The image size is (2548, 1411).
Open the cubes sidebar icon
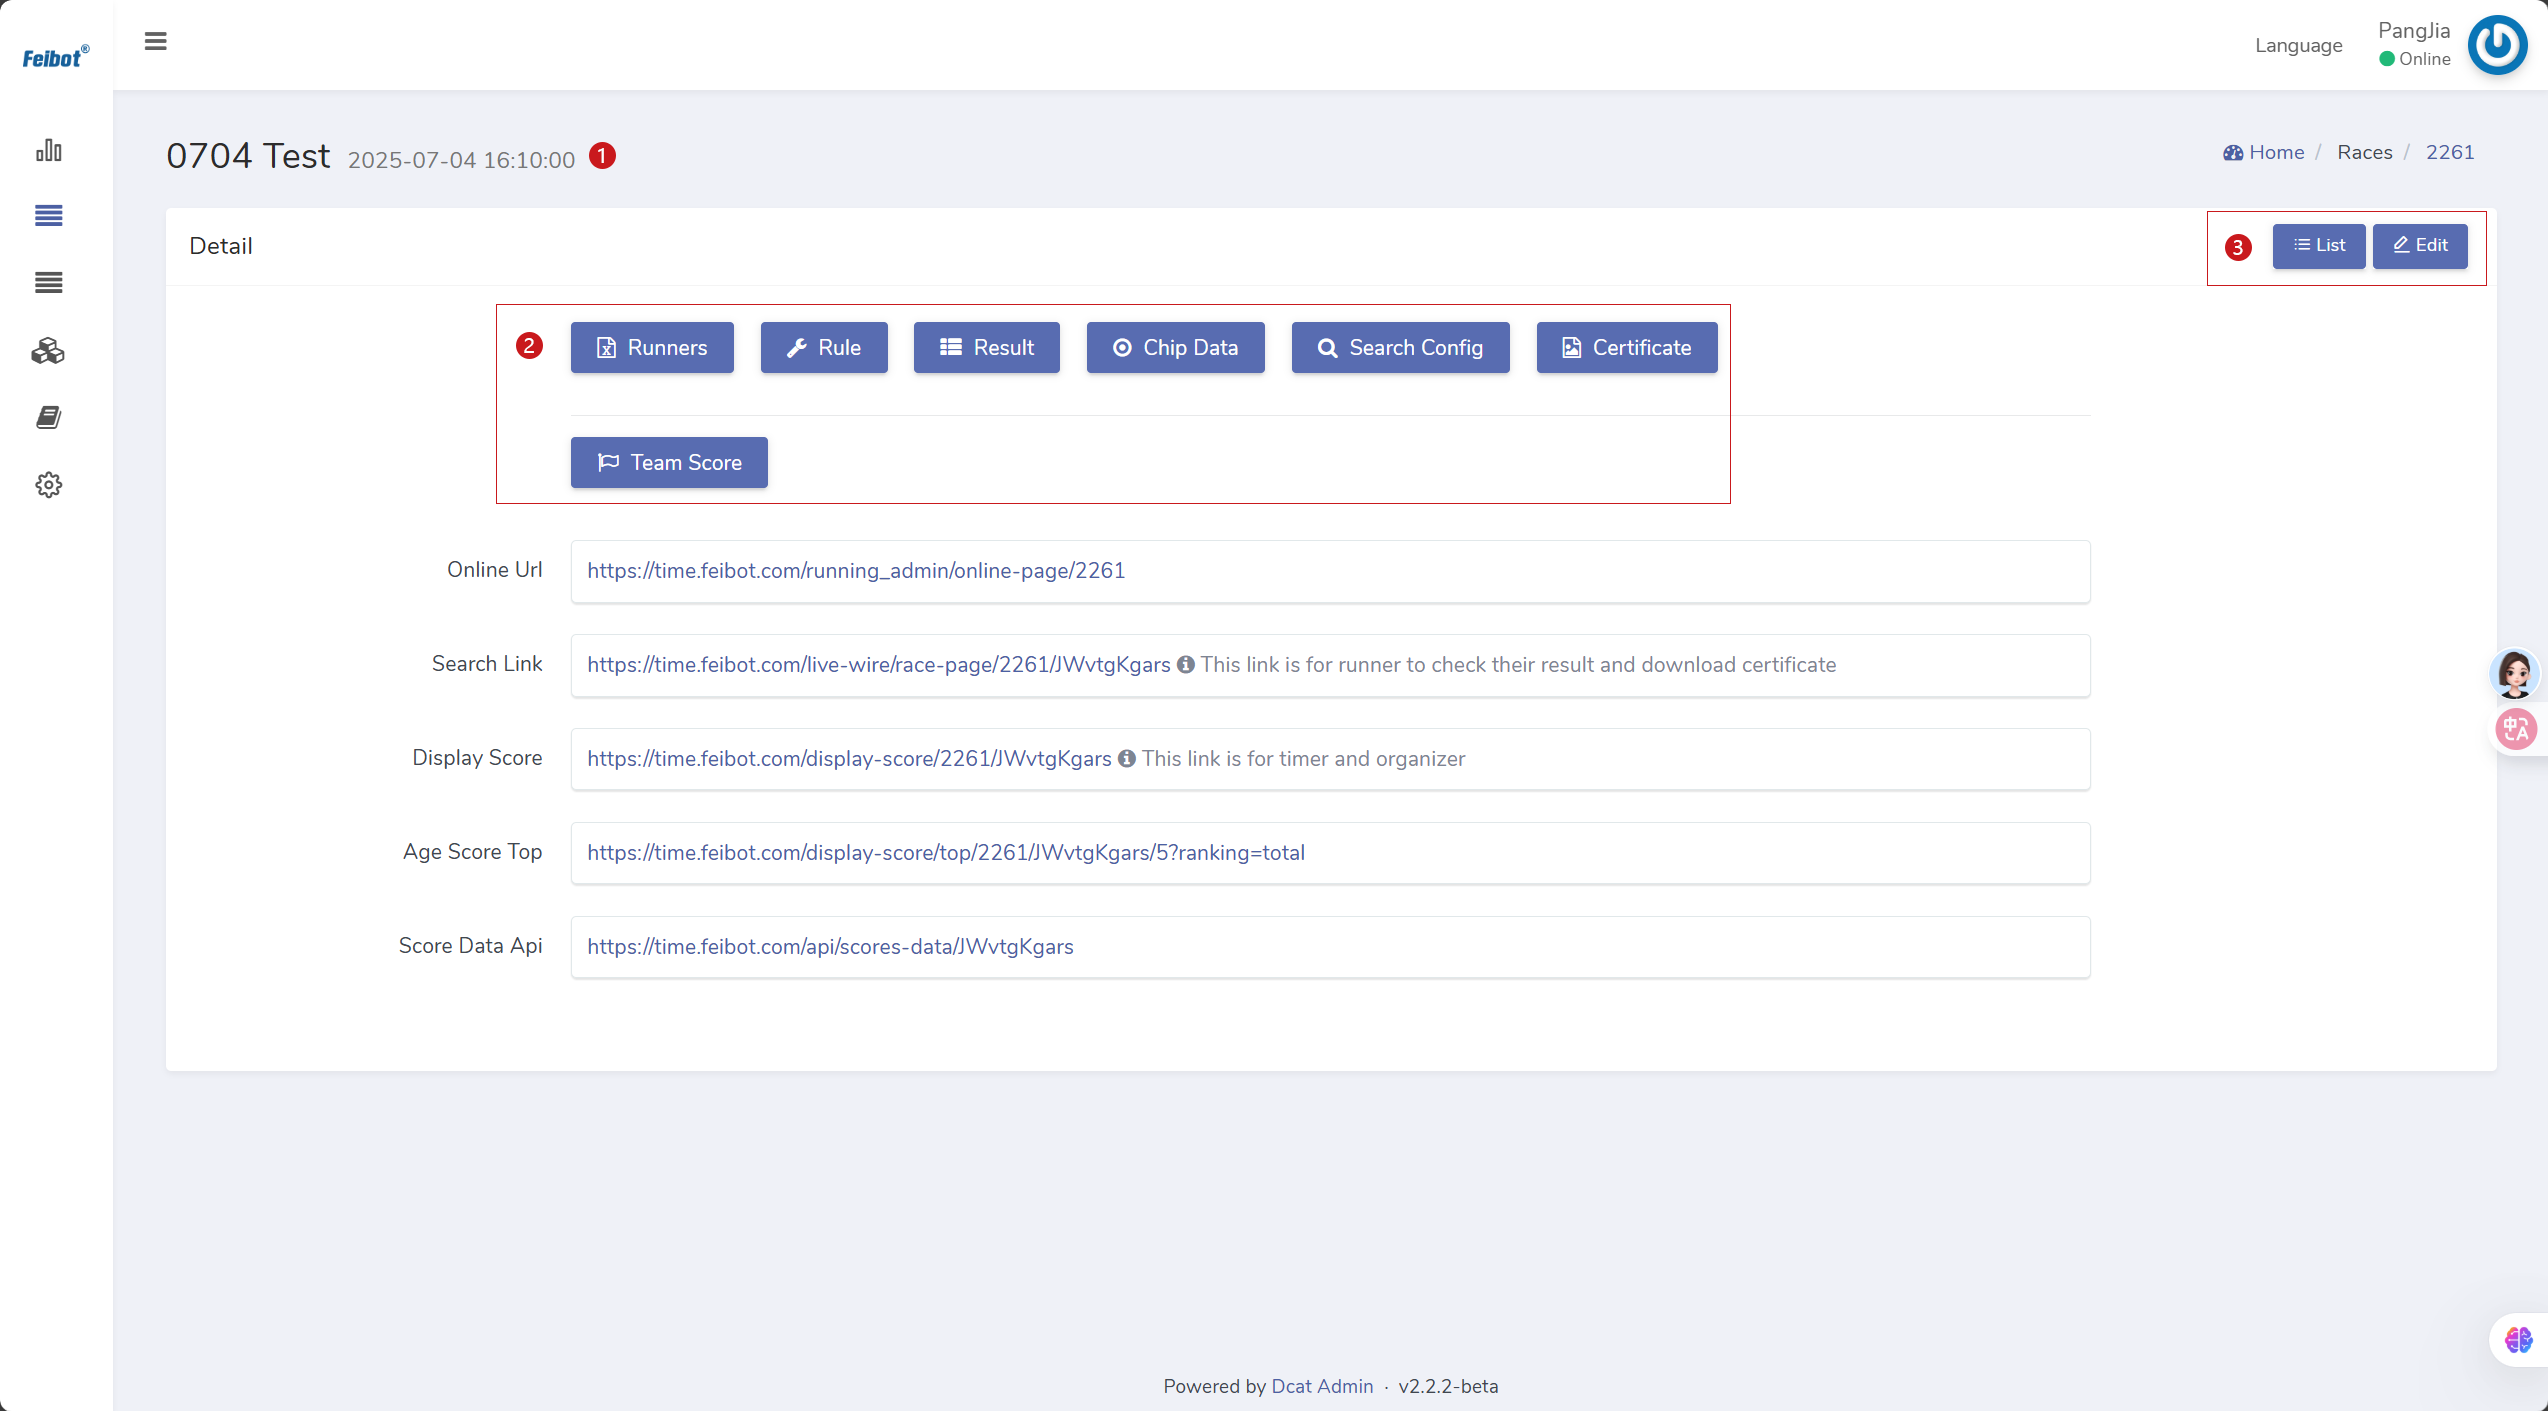tap(48, 351)
